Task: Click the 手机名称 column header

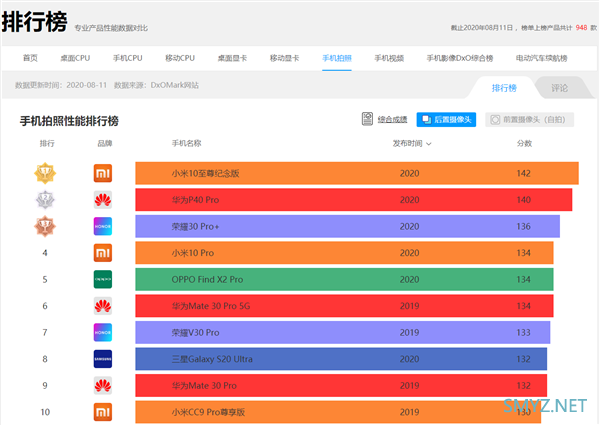Action: click(186, 143)
